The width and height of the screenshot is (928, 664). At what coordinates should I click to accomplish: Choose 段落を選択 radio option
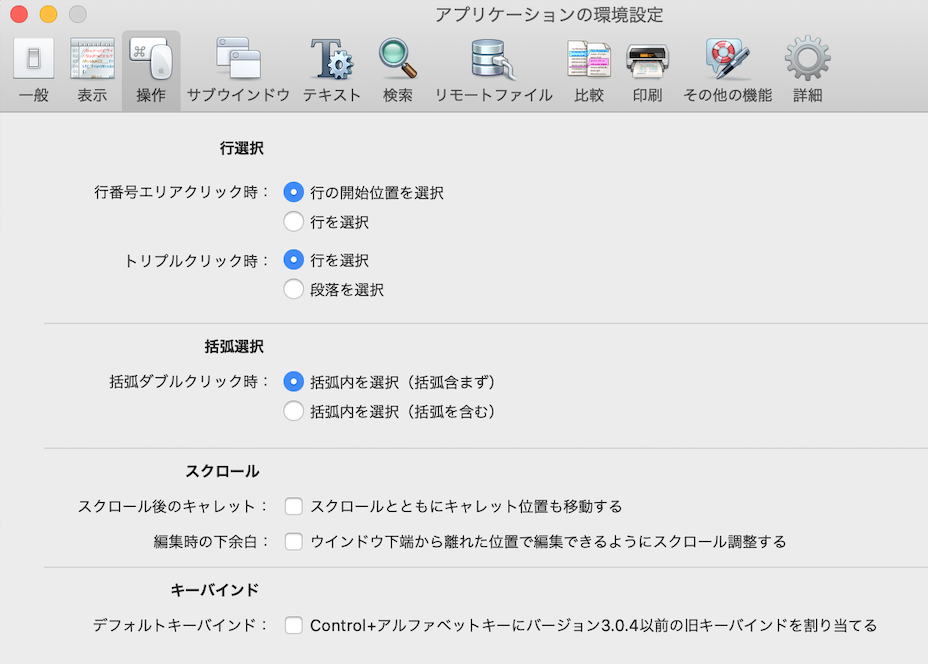294,289
